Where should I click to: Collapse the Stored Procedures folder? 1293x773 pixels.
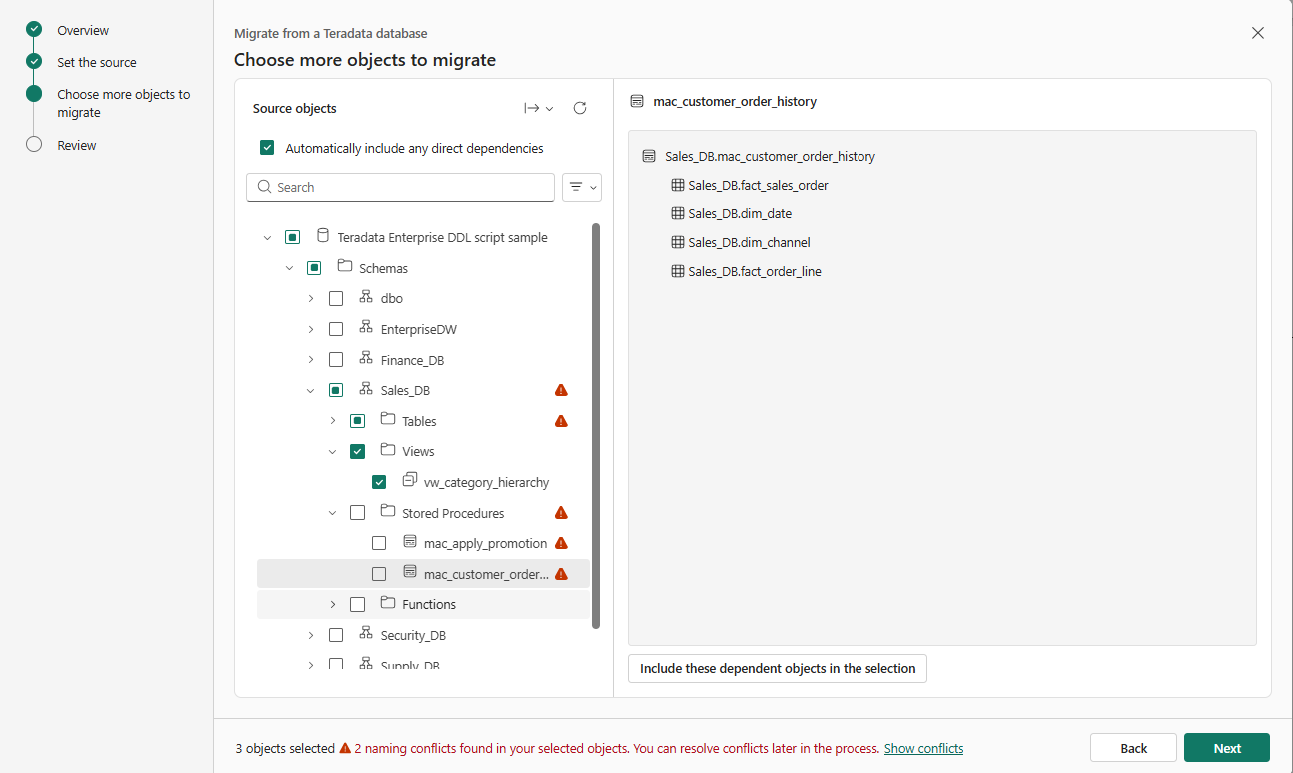coord(333,513)
